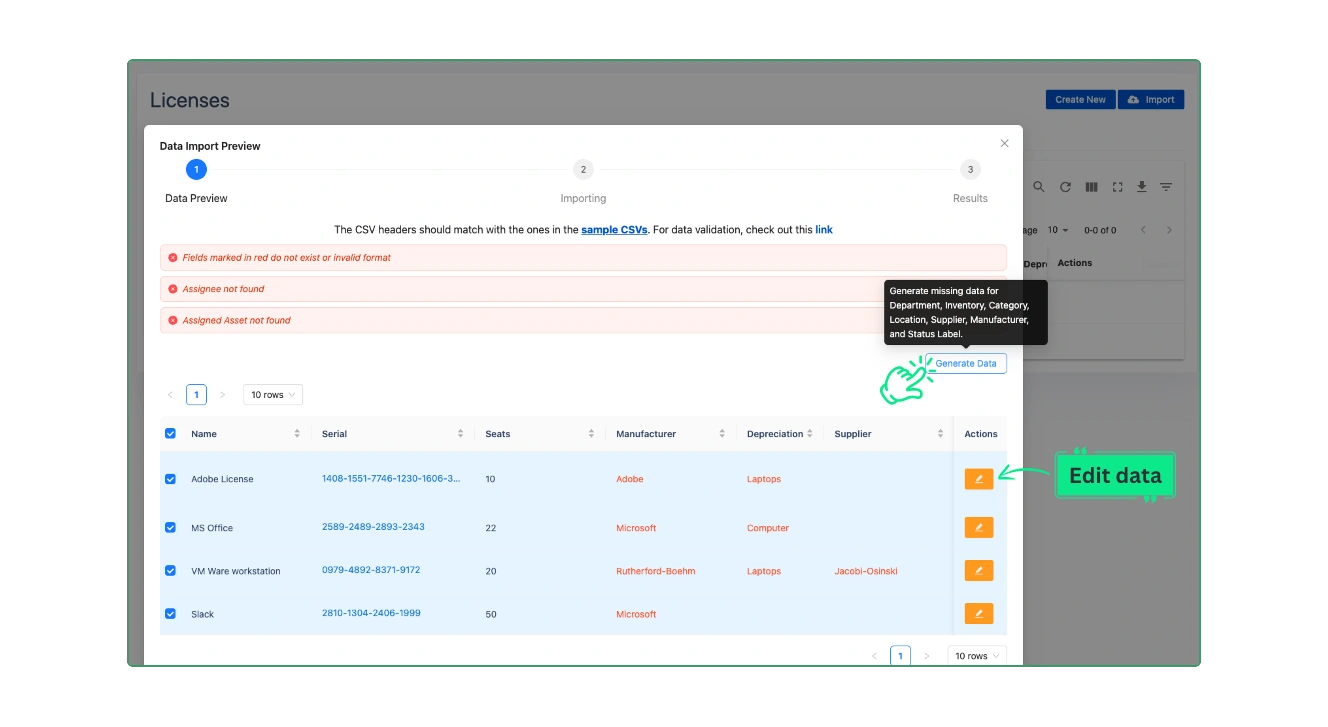Image resolution: width=1328 pixels, height=727 pixels.
Task: Click the Generate Data button
Action: [x=965, y=364]
